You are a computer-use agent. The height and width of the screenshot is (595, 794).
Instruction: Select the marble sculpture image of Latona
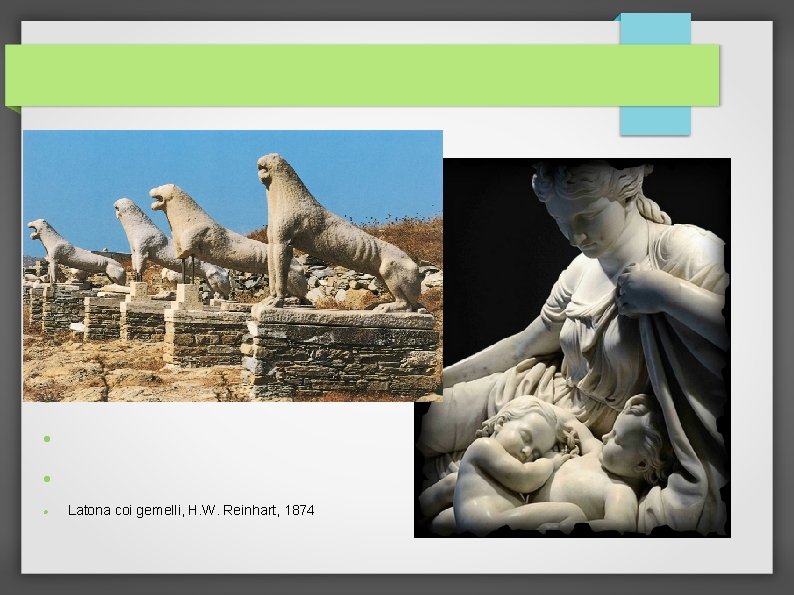(x=572, y=348)
